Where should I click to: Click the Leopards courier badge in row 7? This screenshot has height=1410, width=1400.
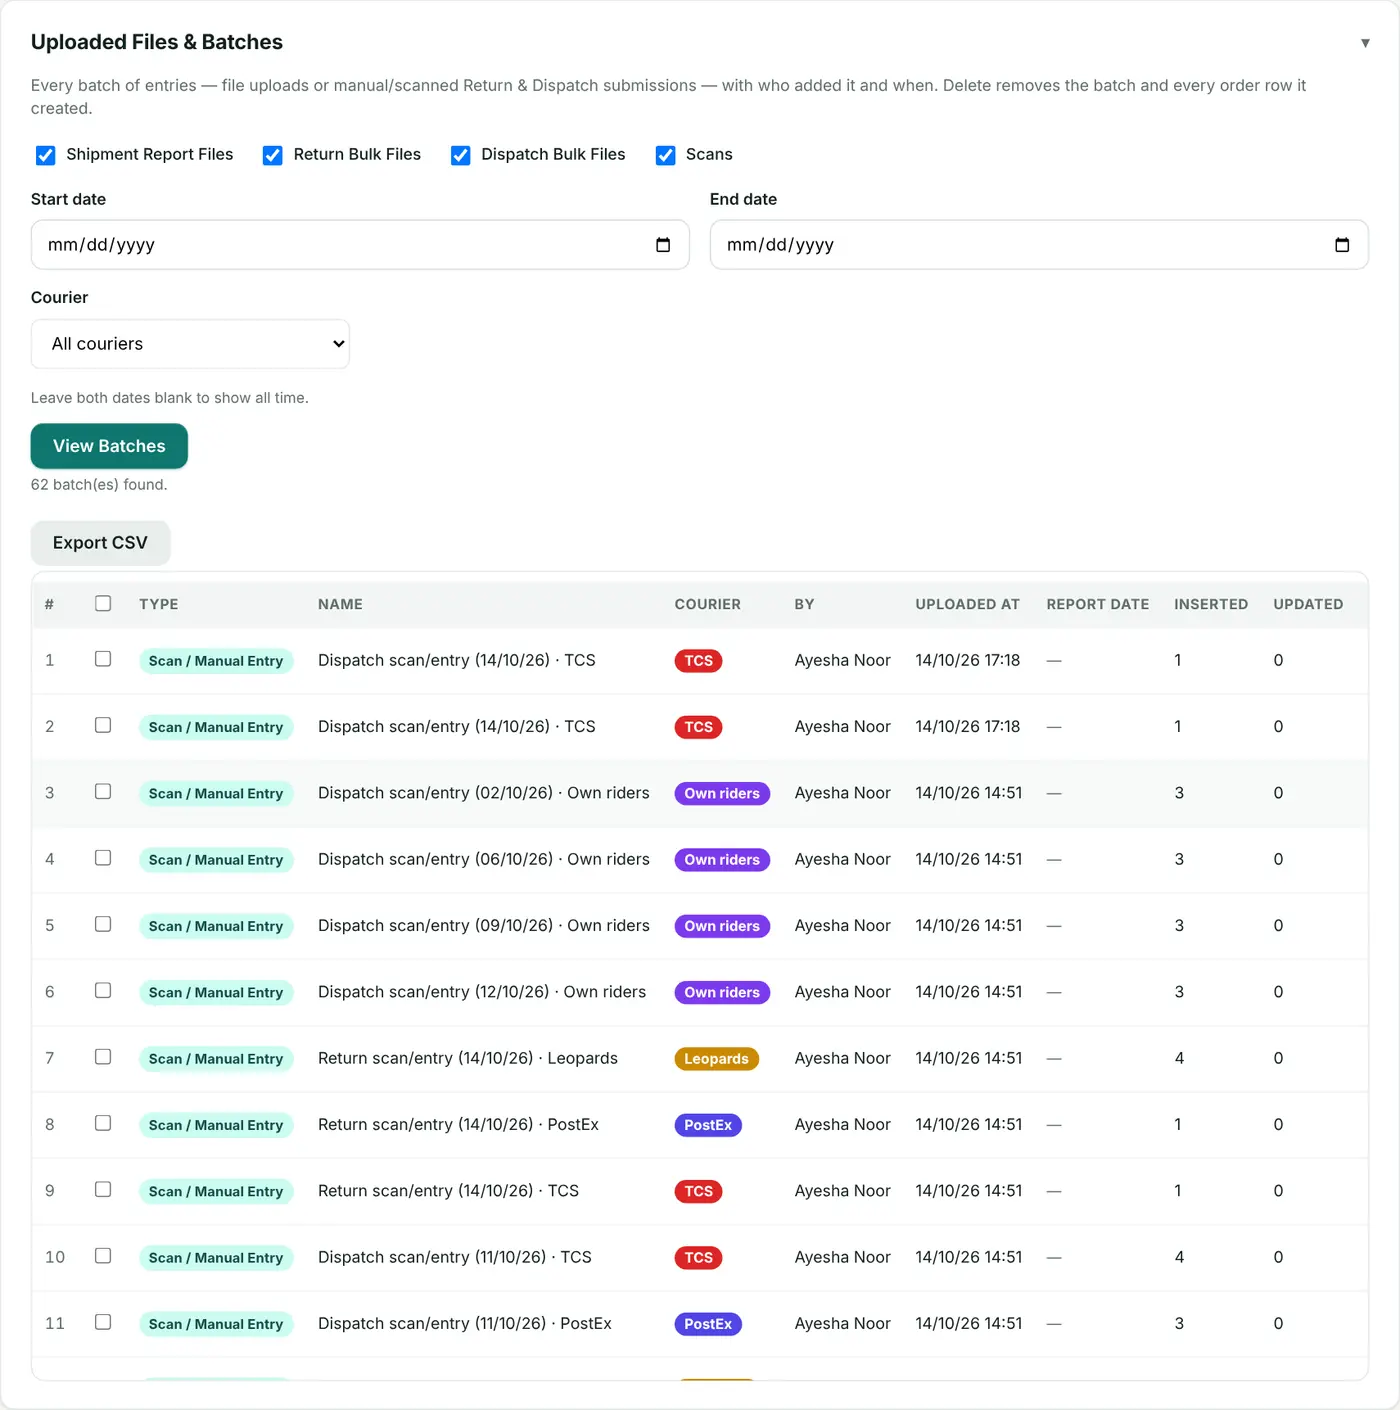tap(717, 1059)
